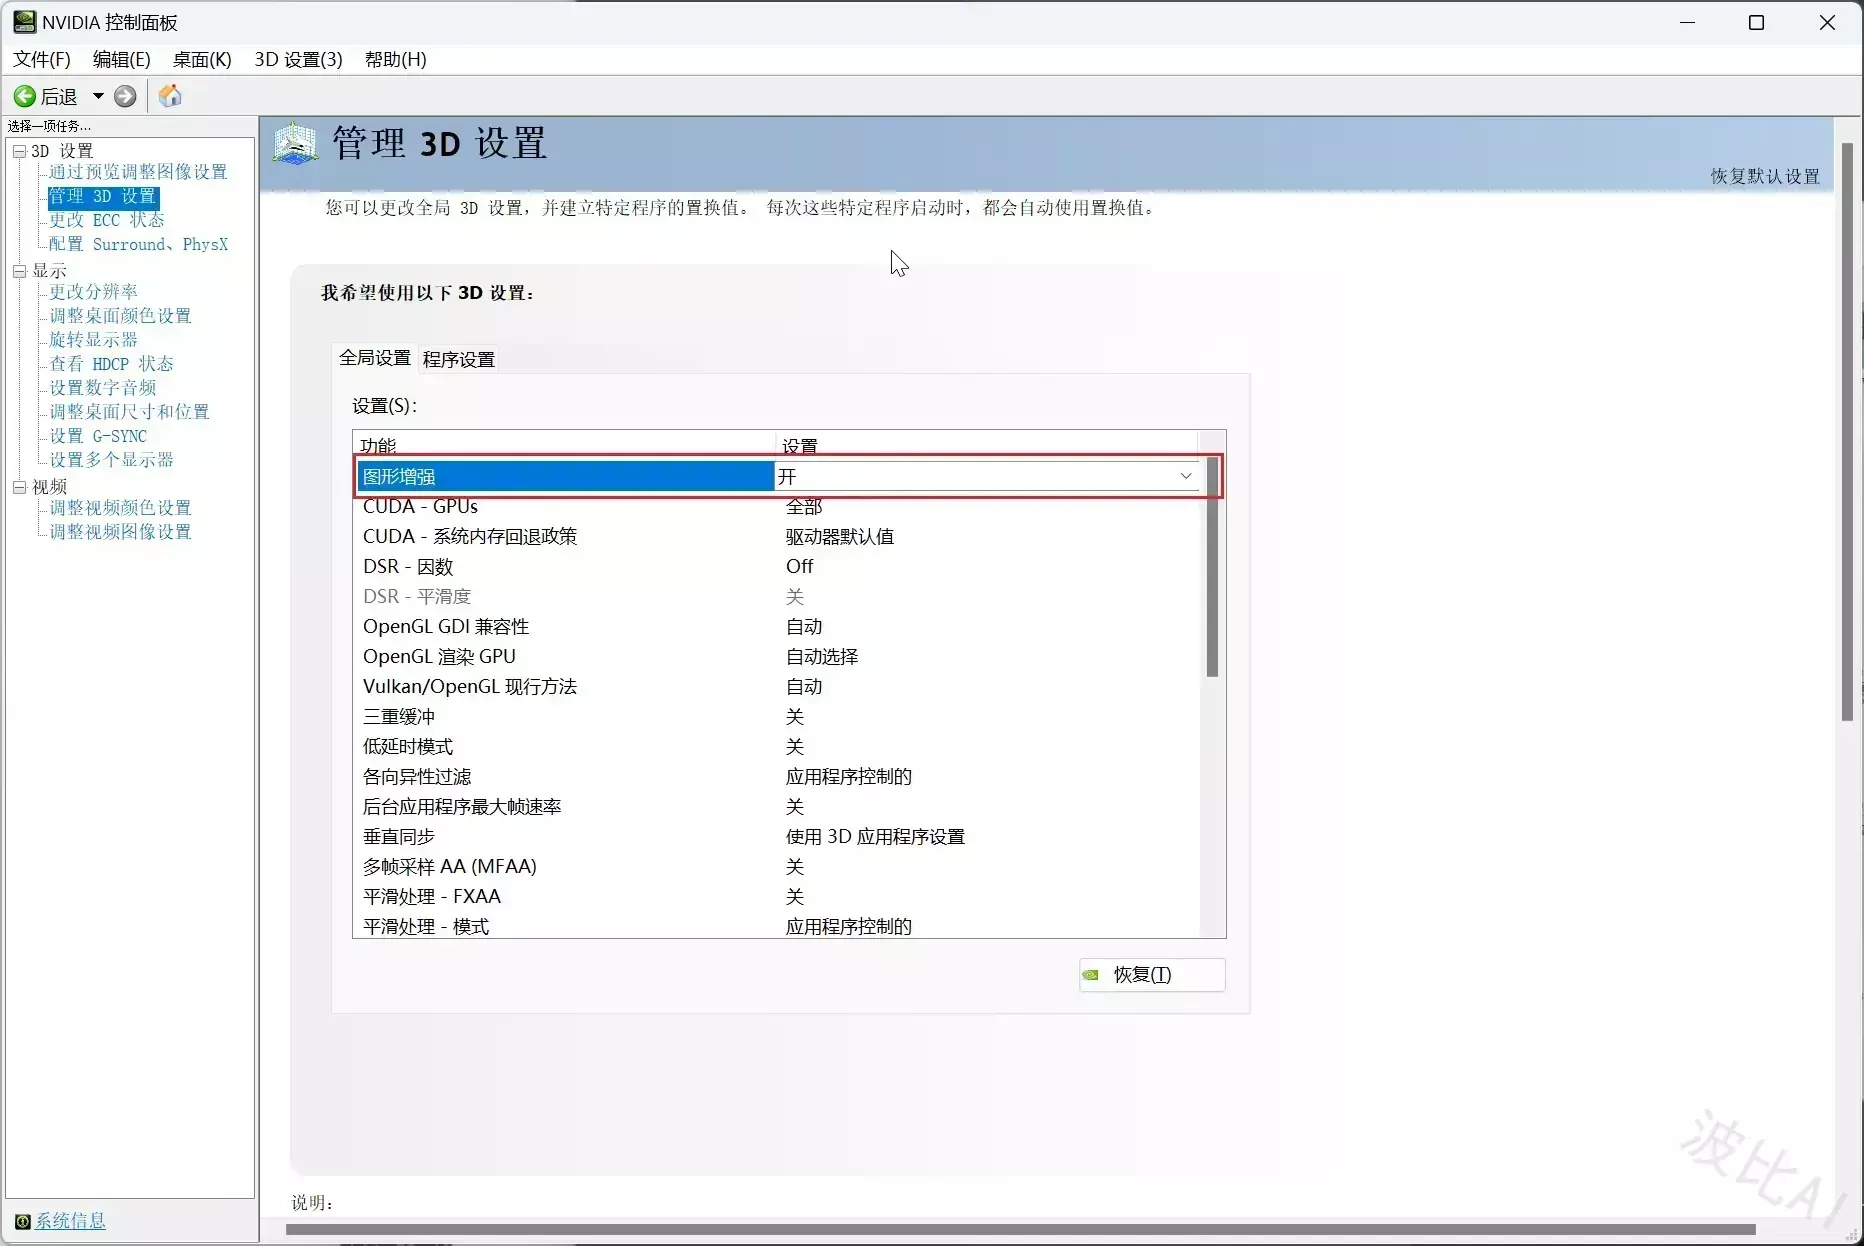
Task: Open the 编辑(E) menu
Action: tap(122, 59)
